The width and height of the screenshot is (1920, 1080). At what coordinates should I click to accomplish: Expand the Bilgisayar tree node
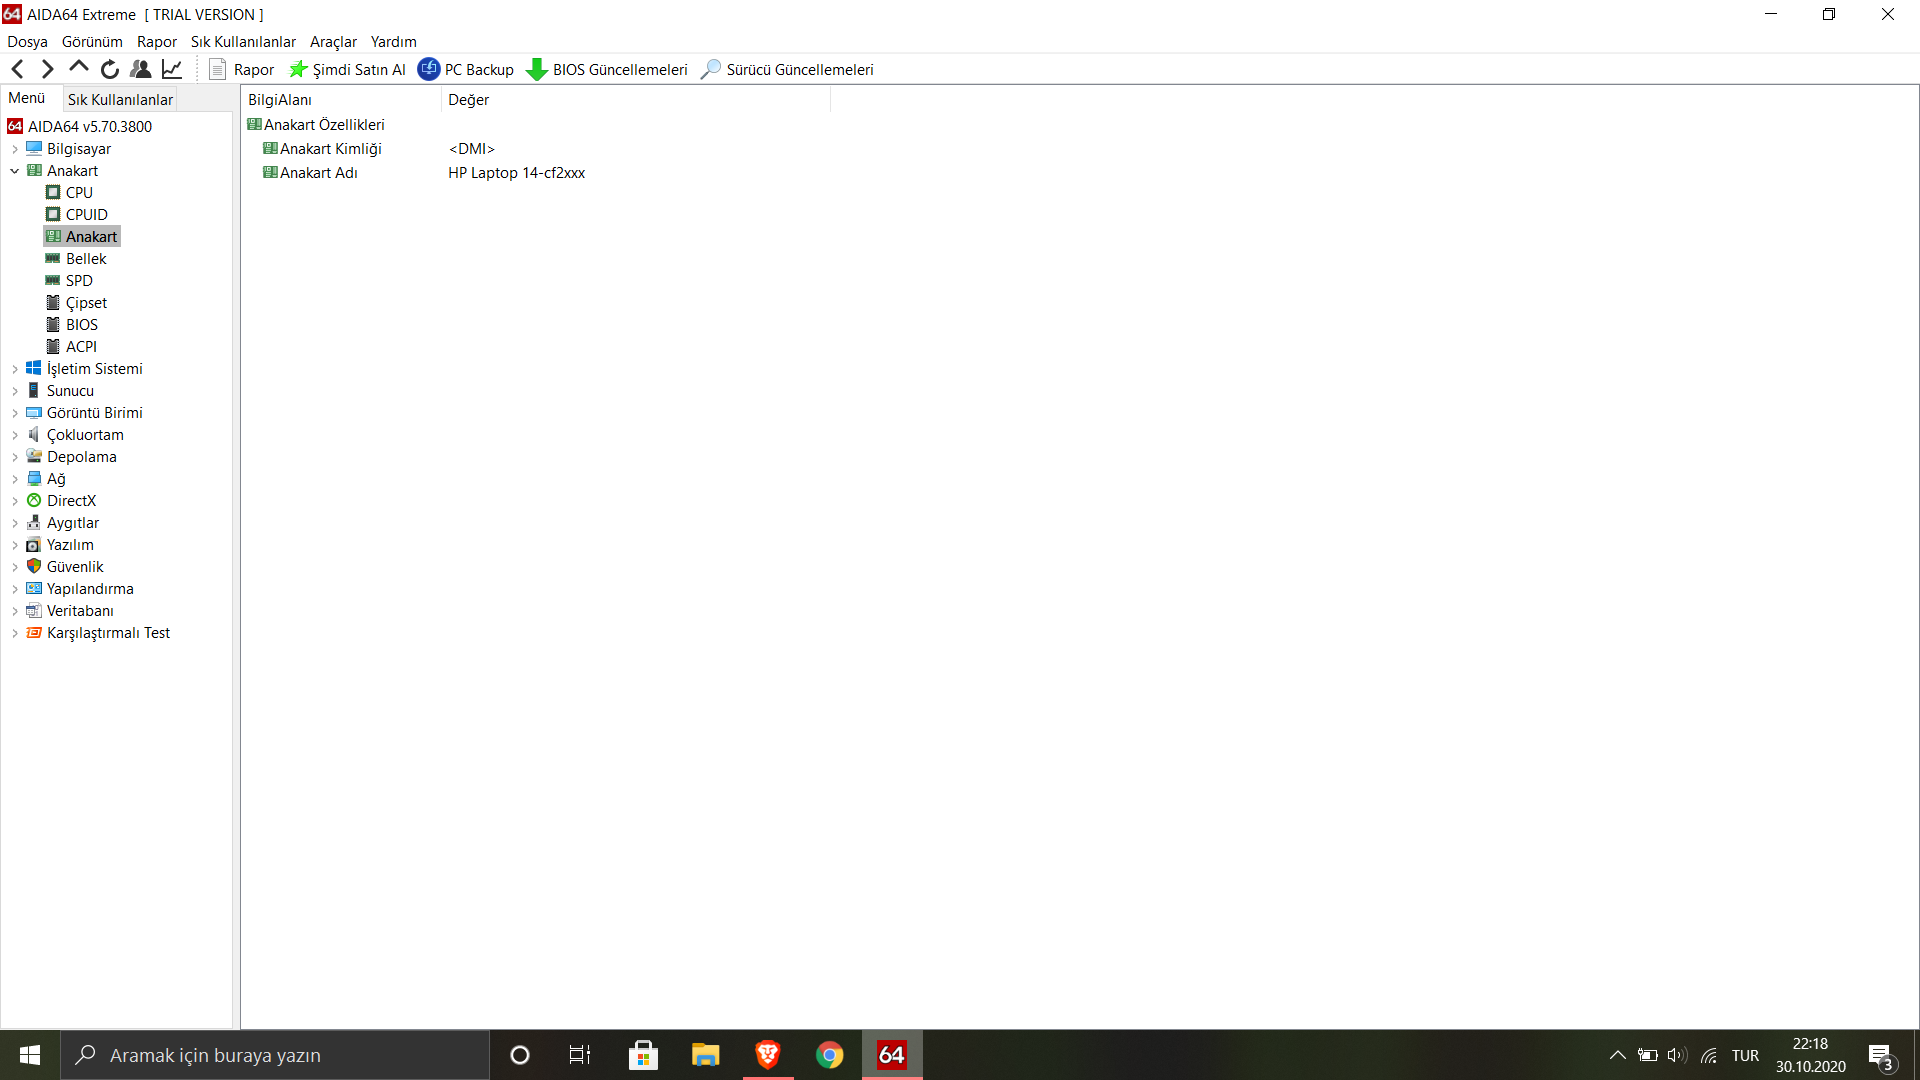tap(15, 149)
